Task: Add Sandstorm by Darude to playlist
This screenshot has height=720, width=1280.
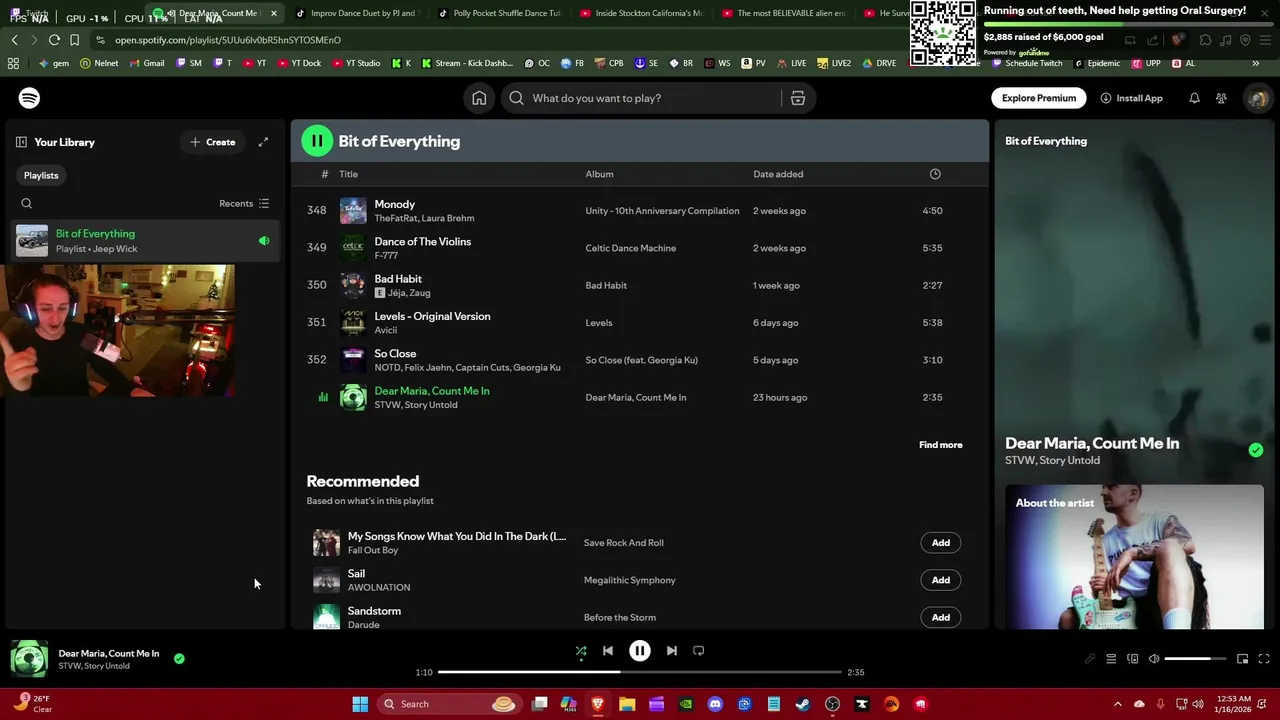Action: pos(941,618)
